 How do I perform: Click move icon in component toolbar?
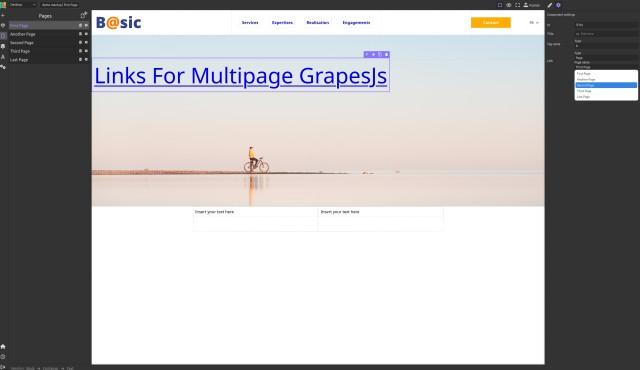(373, 54)
